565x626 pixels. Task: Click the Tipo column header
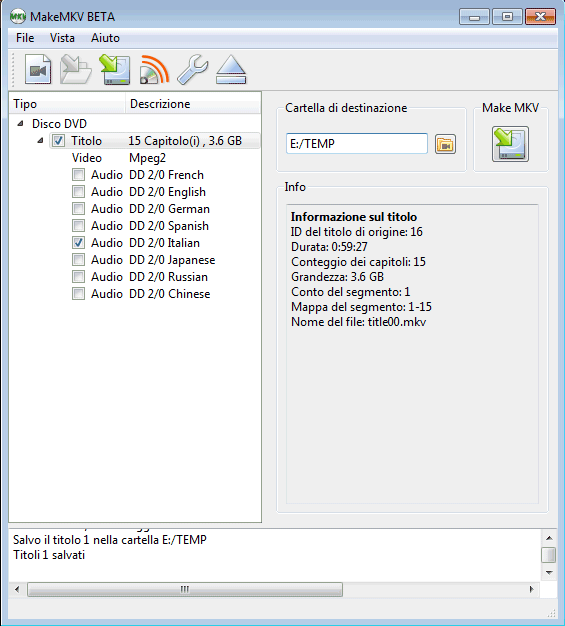point(67,104)
